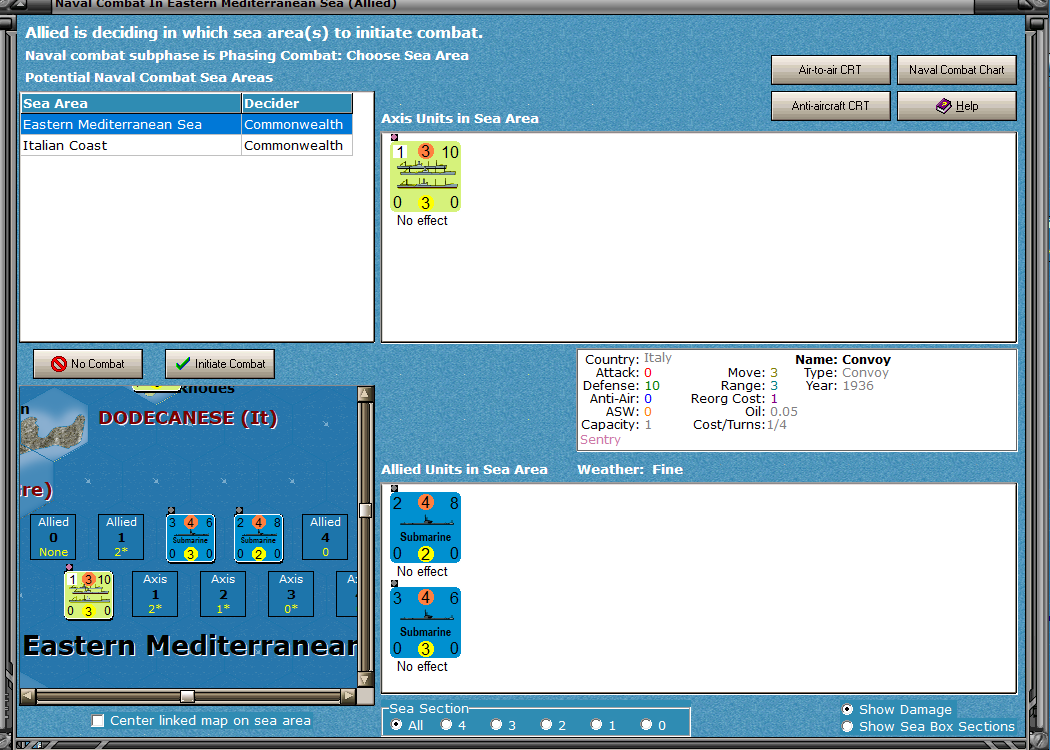Open the Anti-aircraft CRT chart

(x=830, y=106)
